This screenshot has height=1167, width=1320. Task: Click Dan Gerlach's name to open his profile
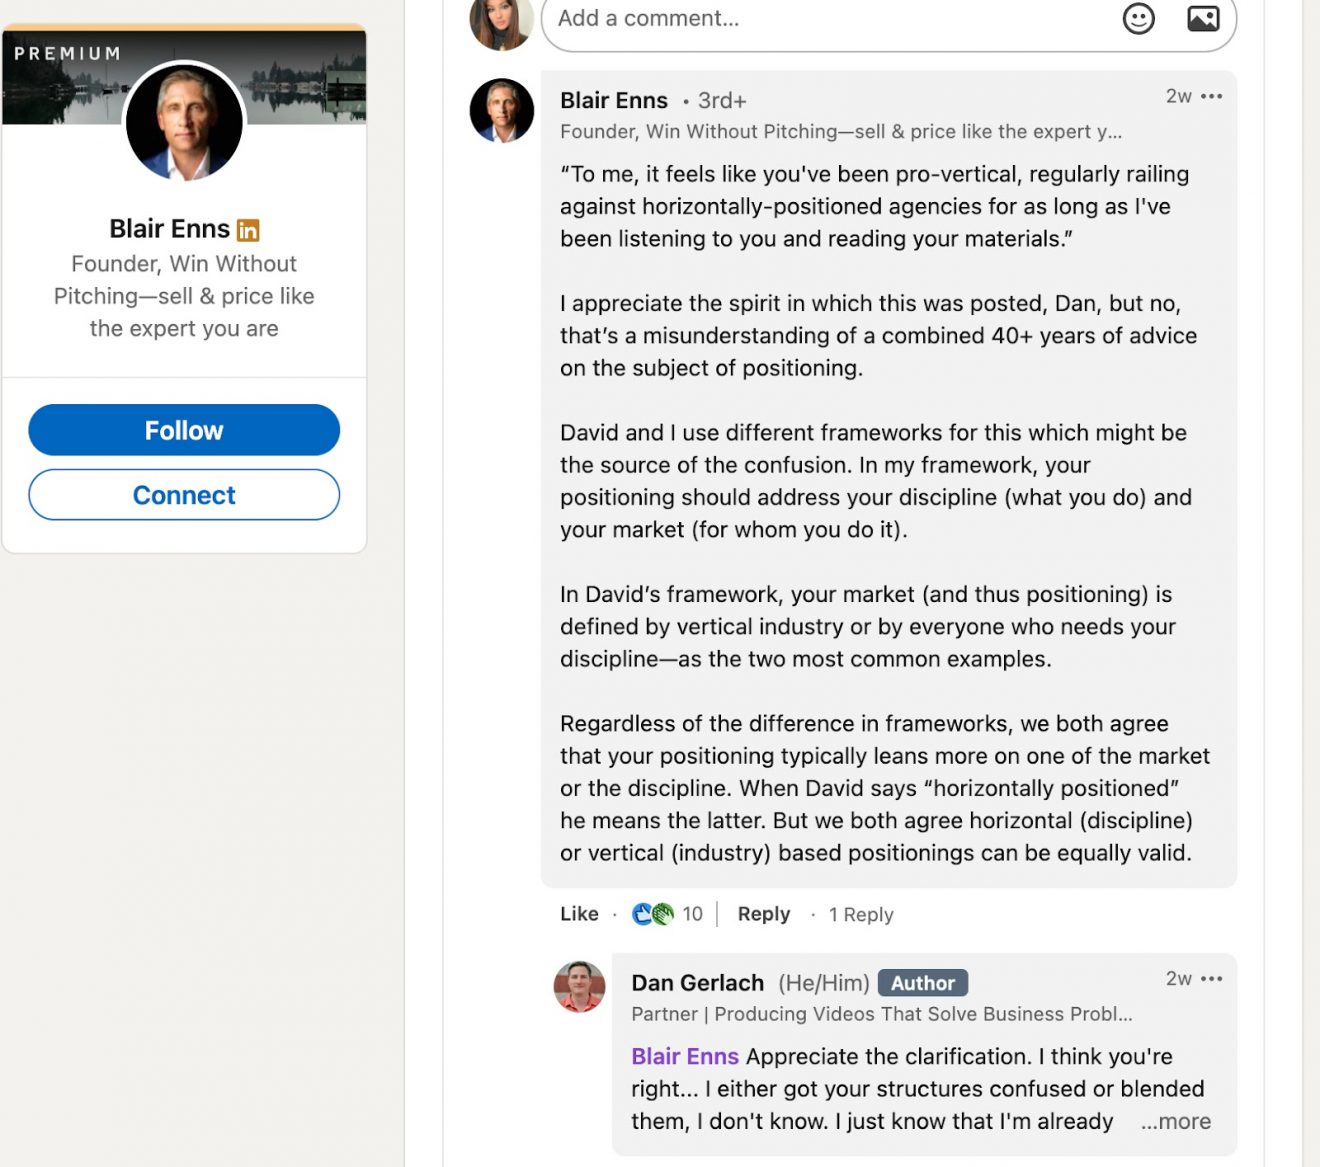coord(699,982)
